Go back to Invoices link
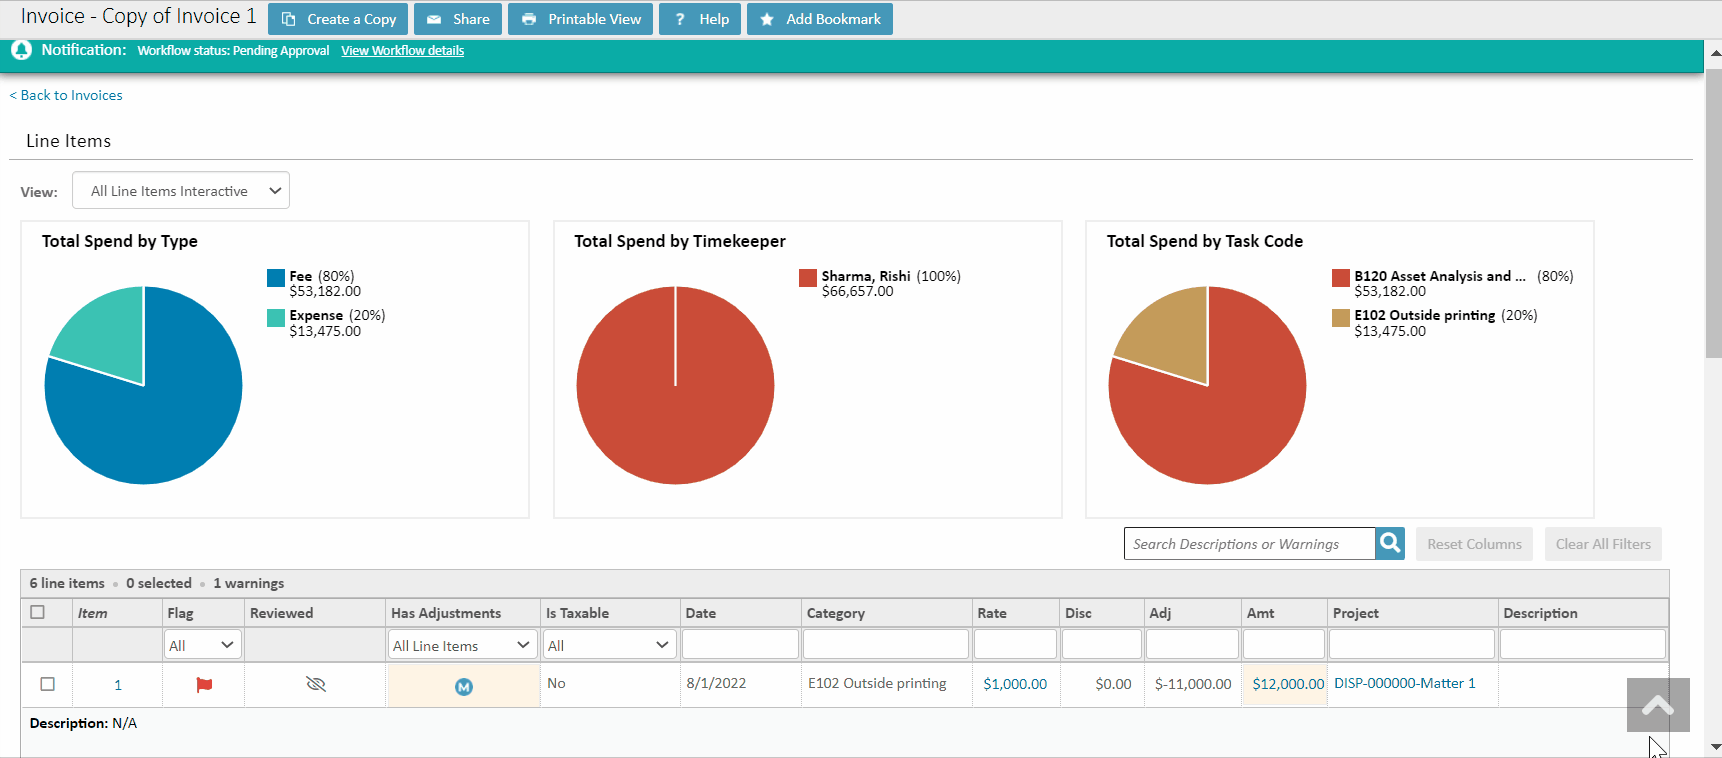 tap(67, 95)
